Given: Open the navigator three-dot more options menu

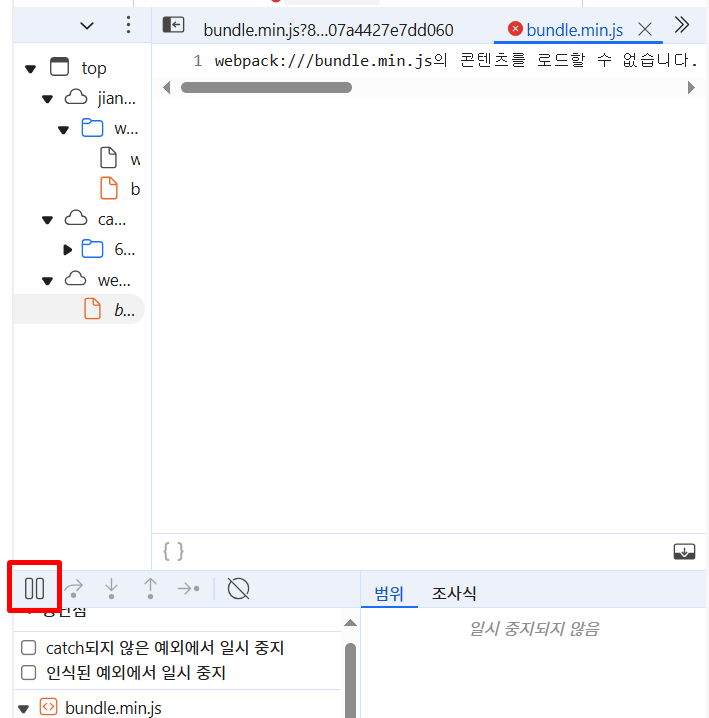Looking at the screenshot, I should pos(128,25).
